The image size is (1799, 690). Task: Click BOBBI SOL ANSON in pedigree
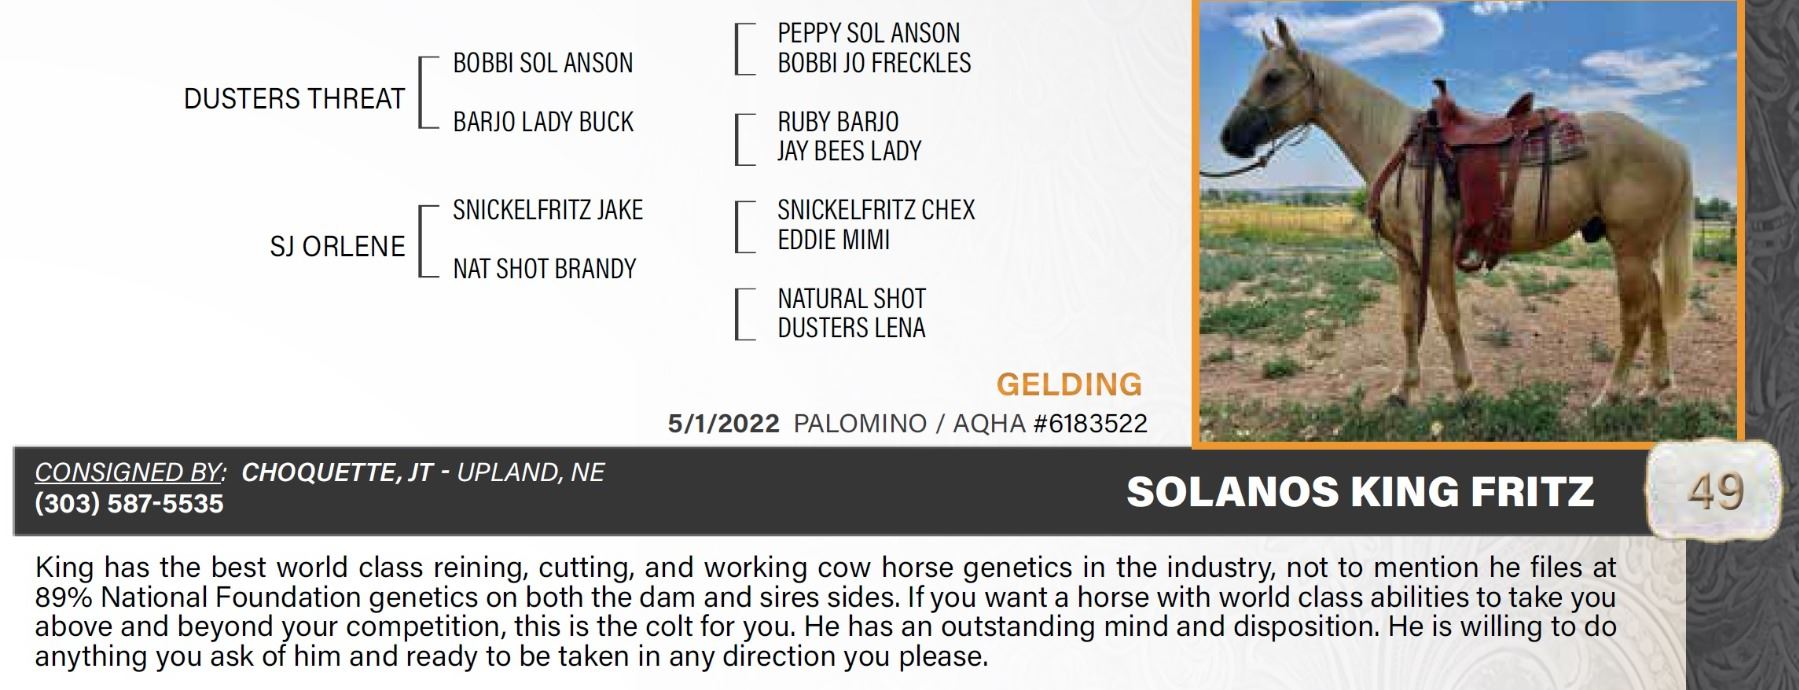pos(543,63)
